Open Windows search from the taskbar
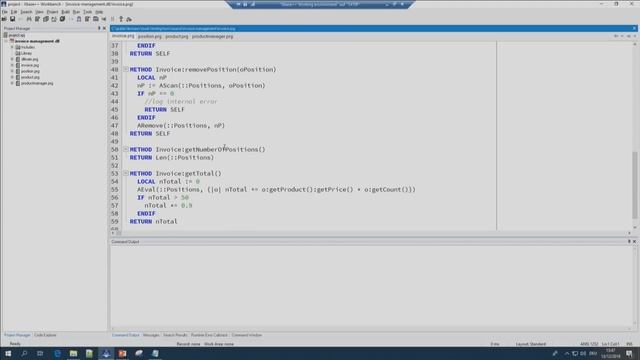Screen dimensions: 640x360 click(x=24, y=353)
